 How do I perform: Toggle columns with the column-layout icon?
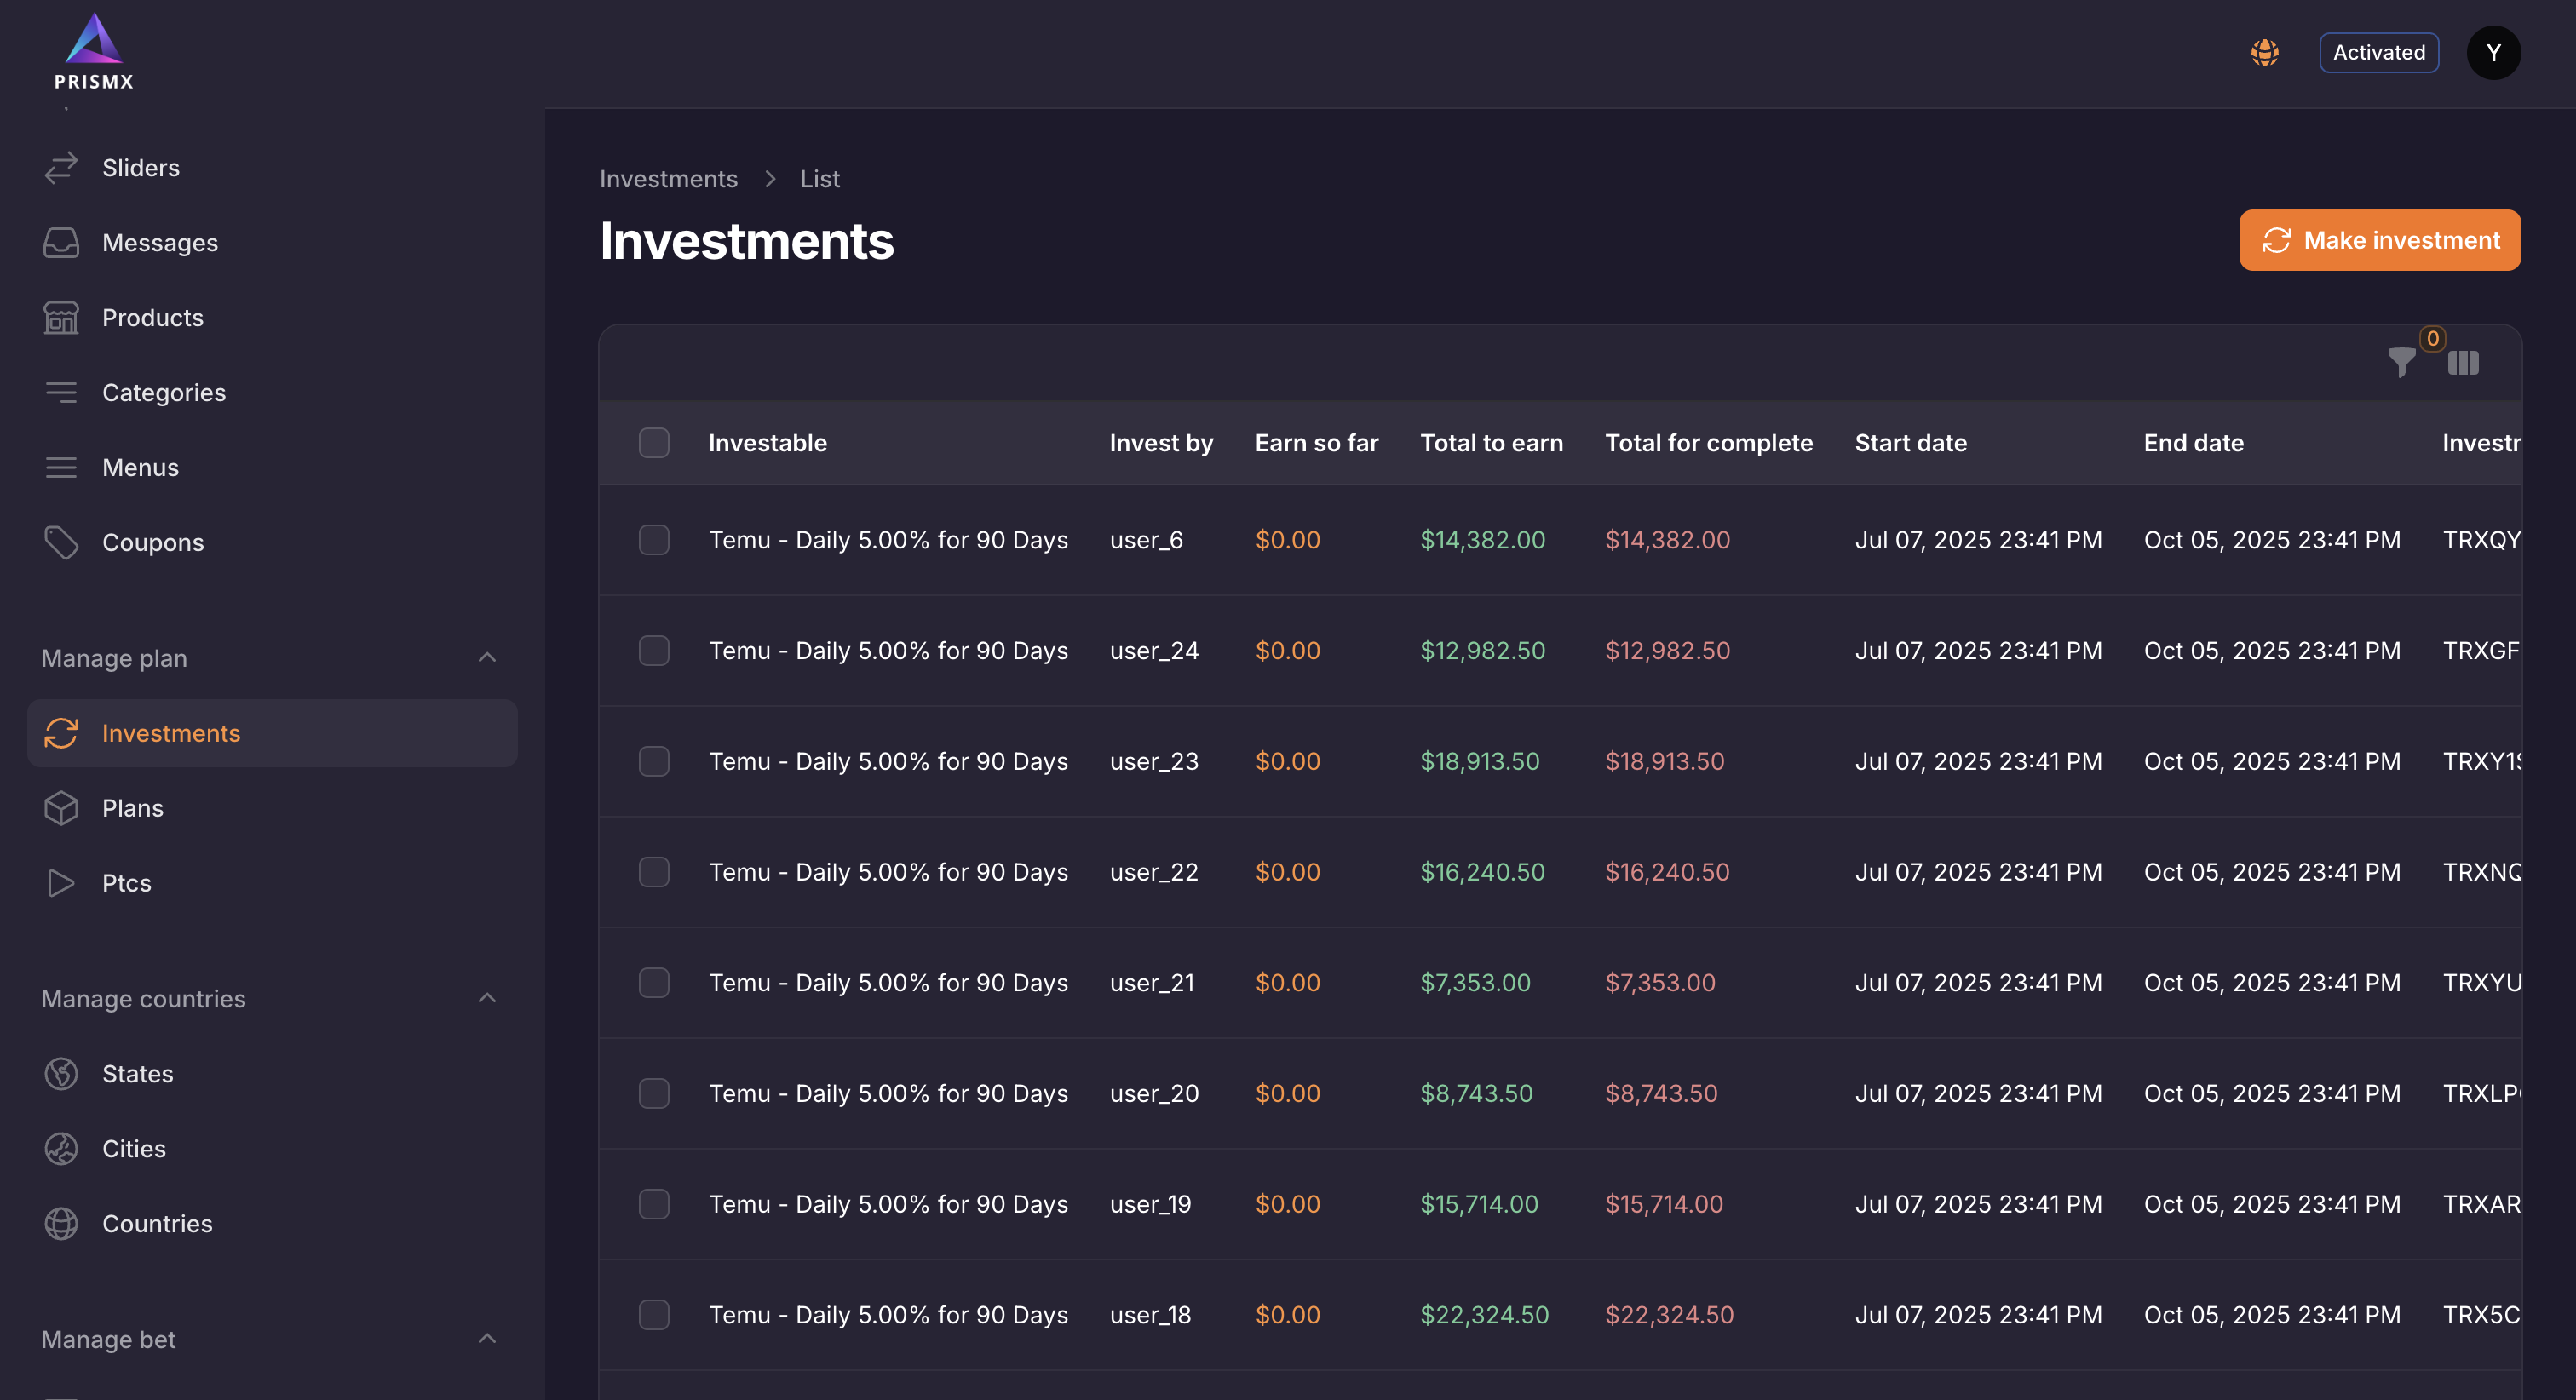[2463, 362]
